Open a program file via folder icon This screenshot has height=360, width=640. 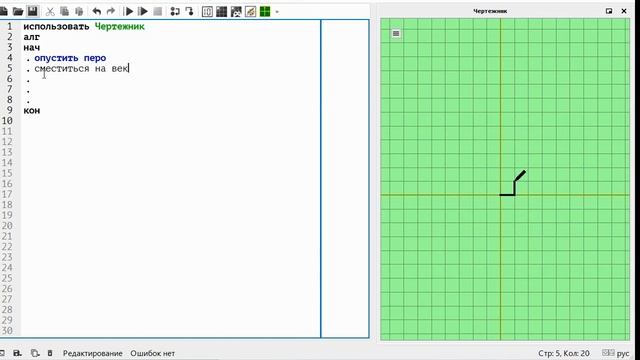(18, 11)
